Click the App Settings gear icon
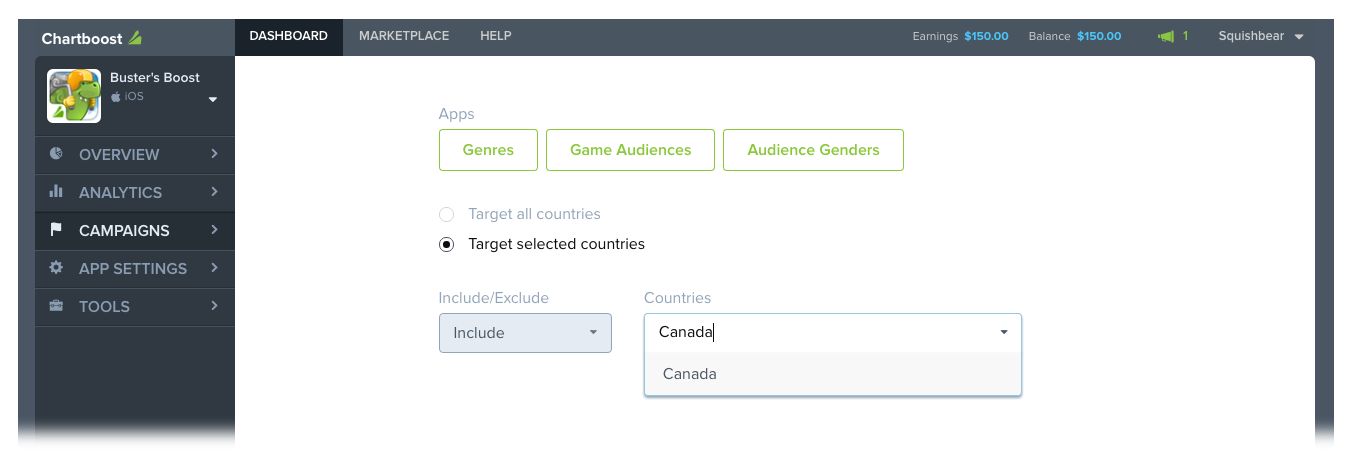 [x=56, y=268]
